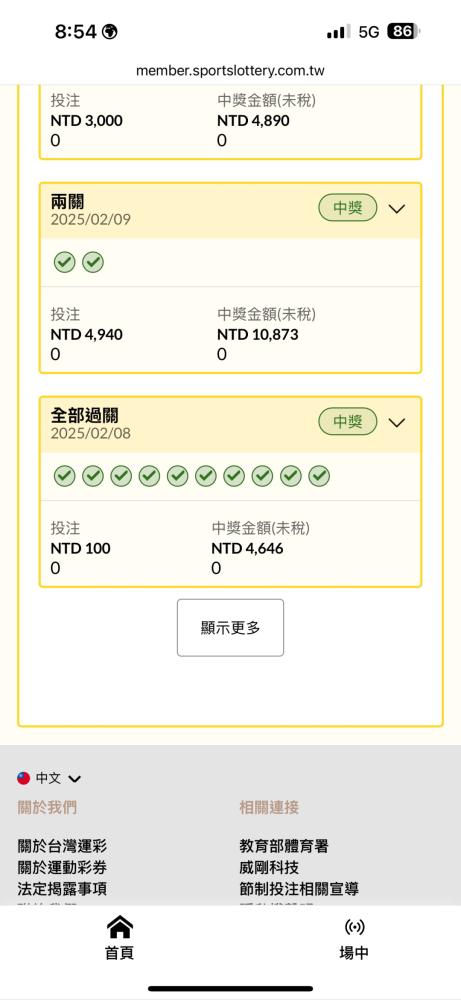
Task: Expand the 兩關 bet card chevron
Action: pyautogui.click(x=397, y=209)
